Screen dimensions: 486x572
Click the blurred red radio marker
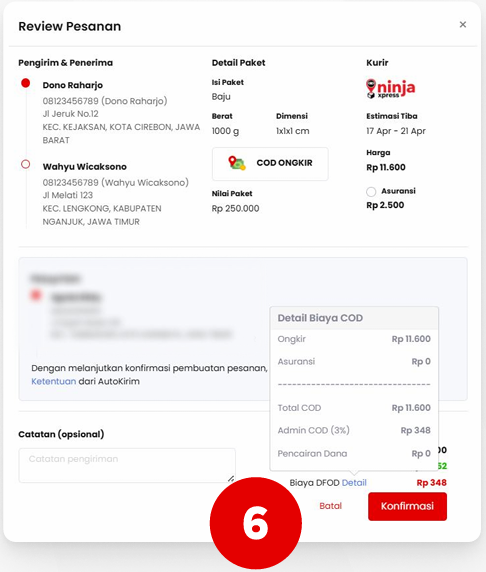[36, 295]
